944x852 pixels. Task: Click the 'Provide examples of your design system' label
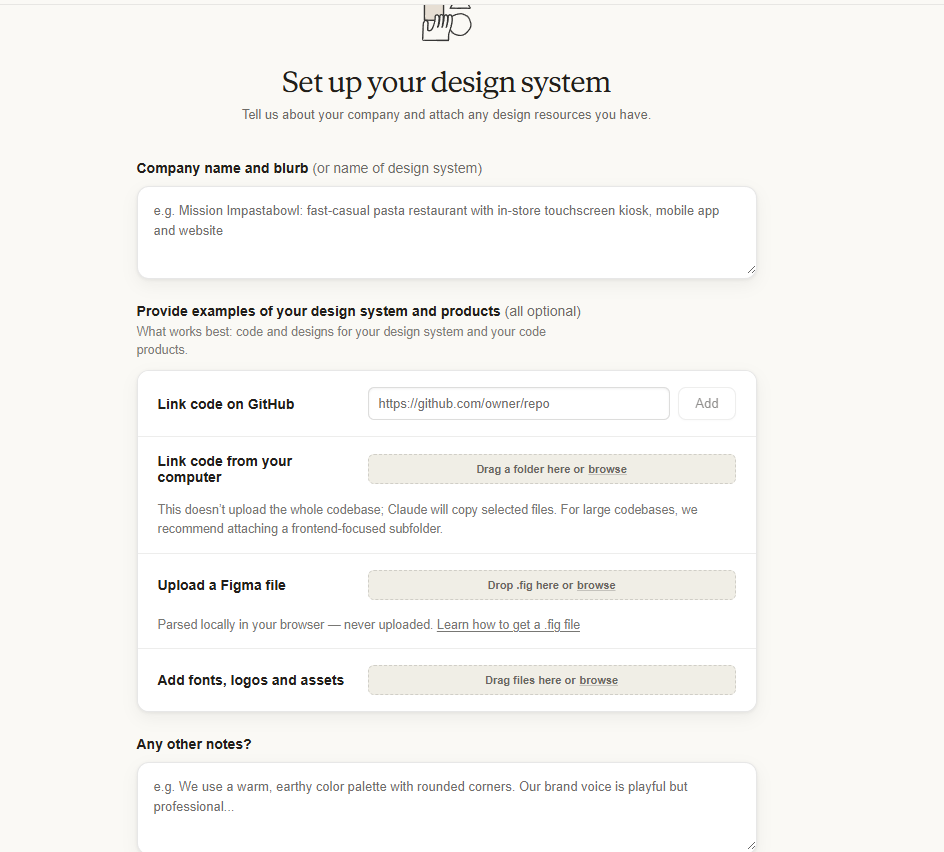pos(318,311)
